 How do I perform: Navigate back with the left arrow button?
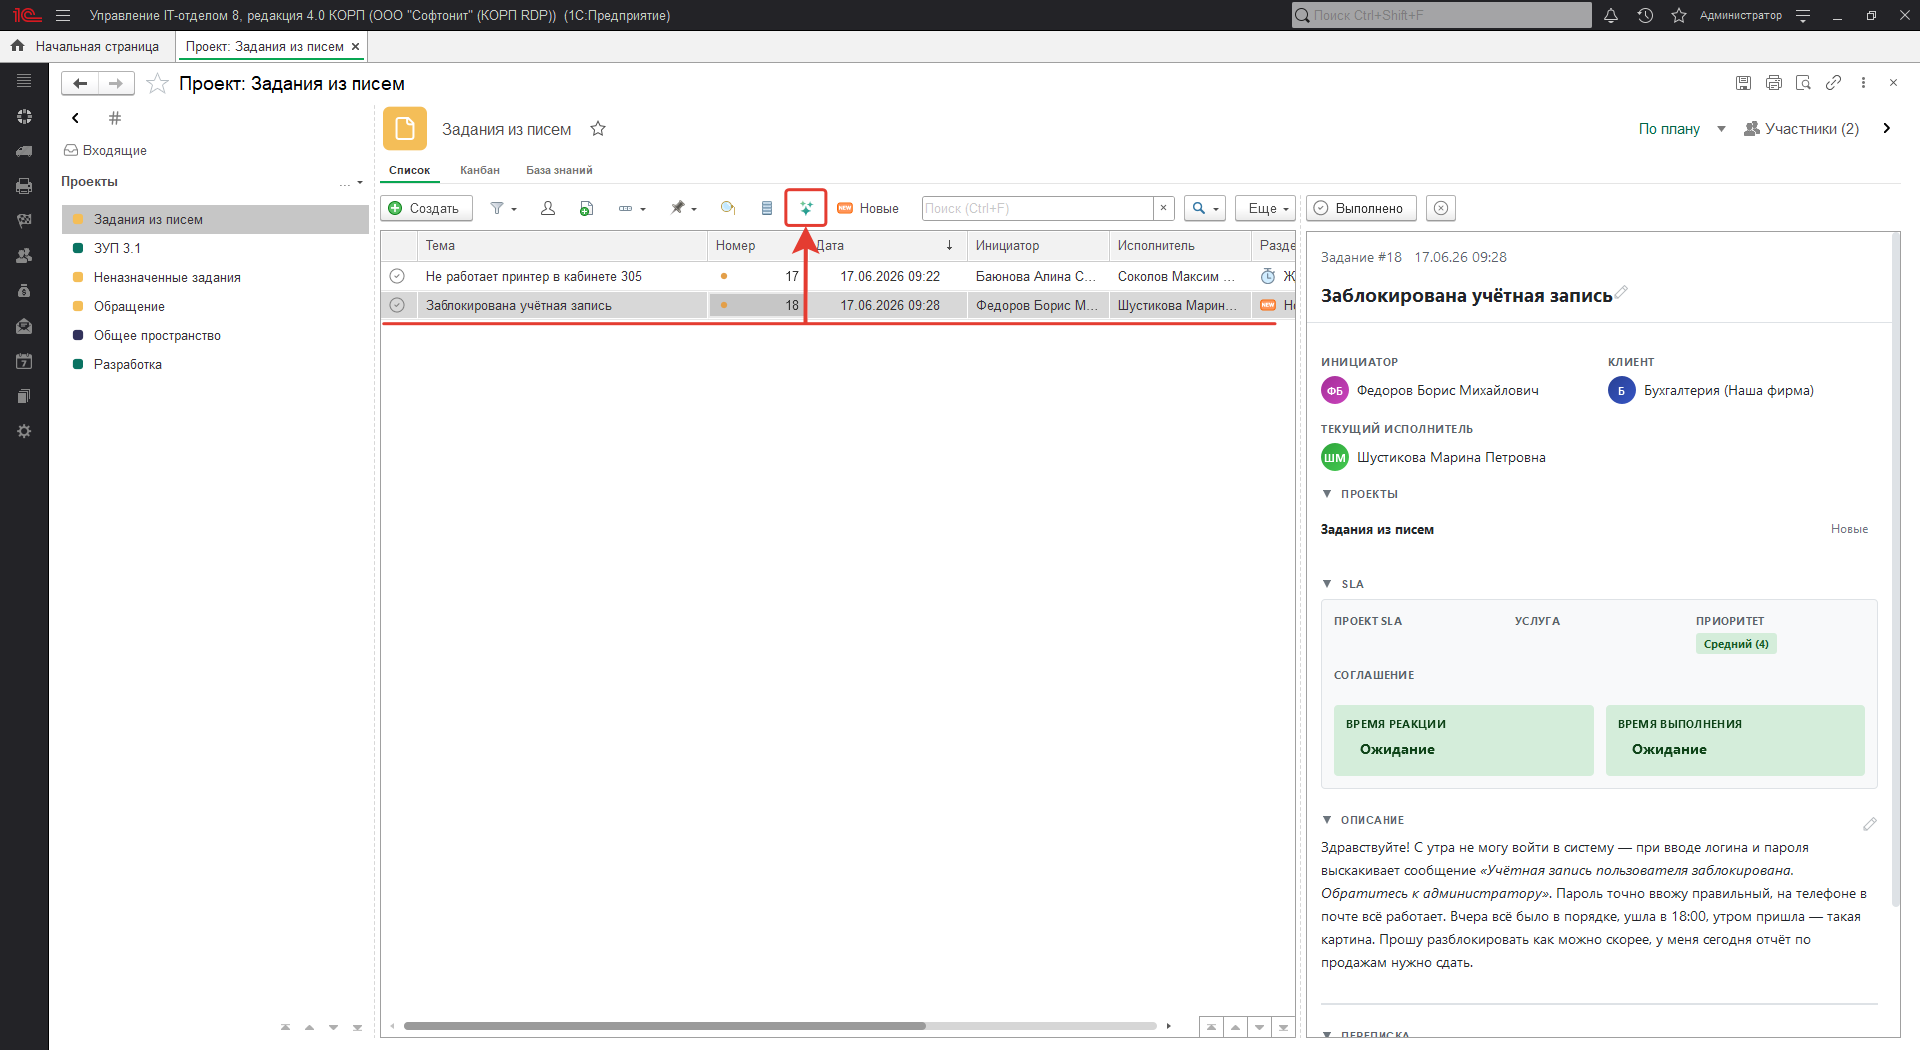[80, 83]
